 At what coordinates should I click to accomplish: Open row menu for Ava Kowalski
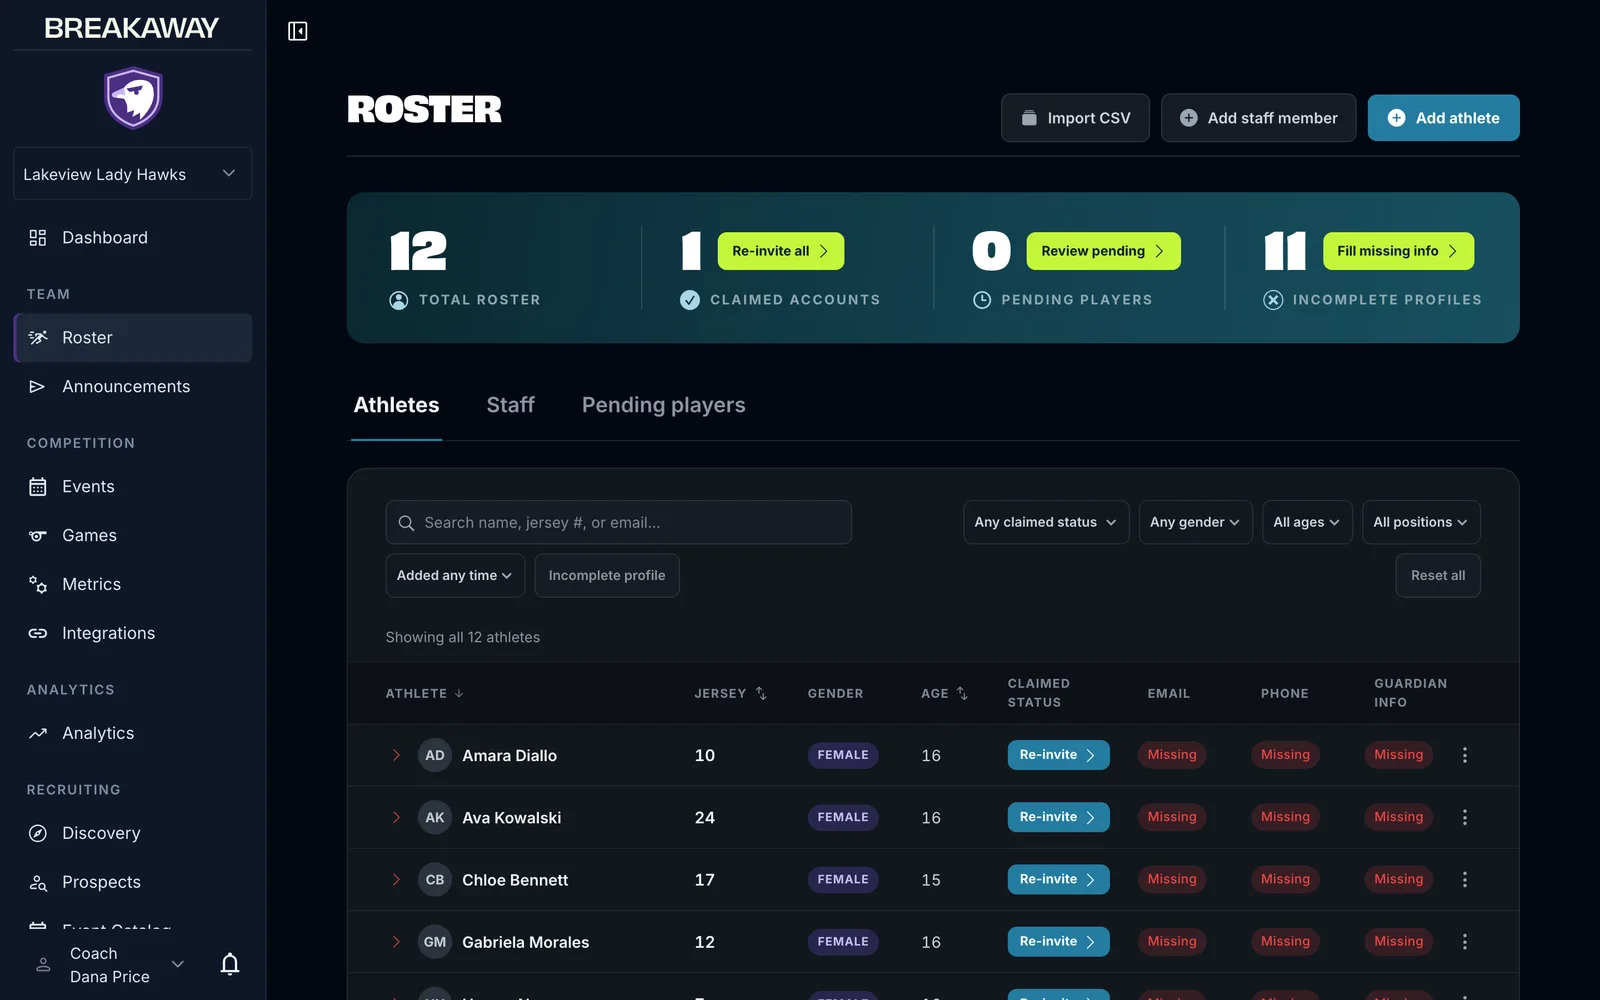(1465, 817)
